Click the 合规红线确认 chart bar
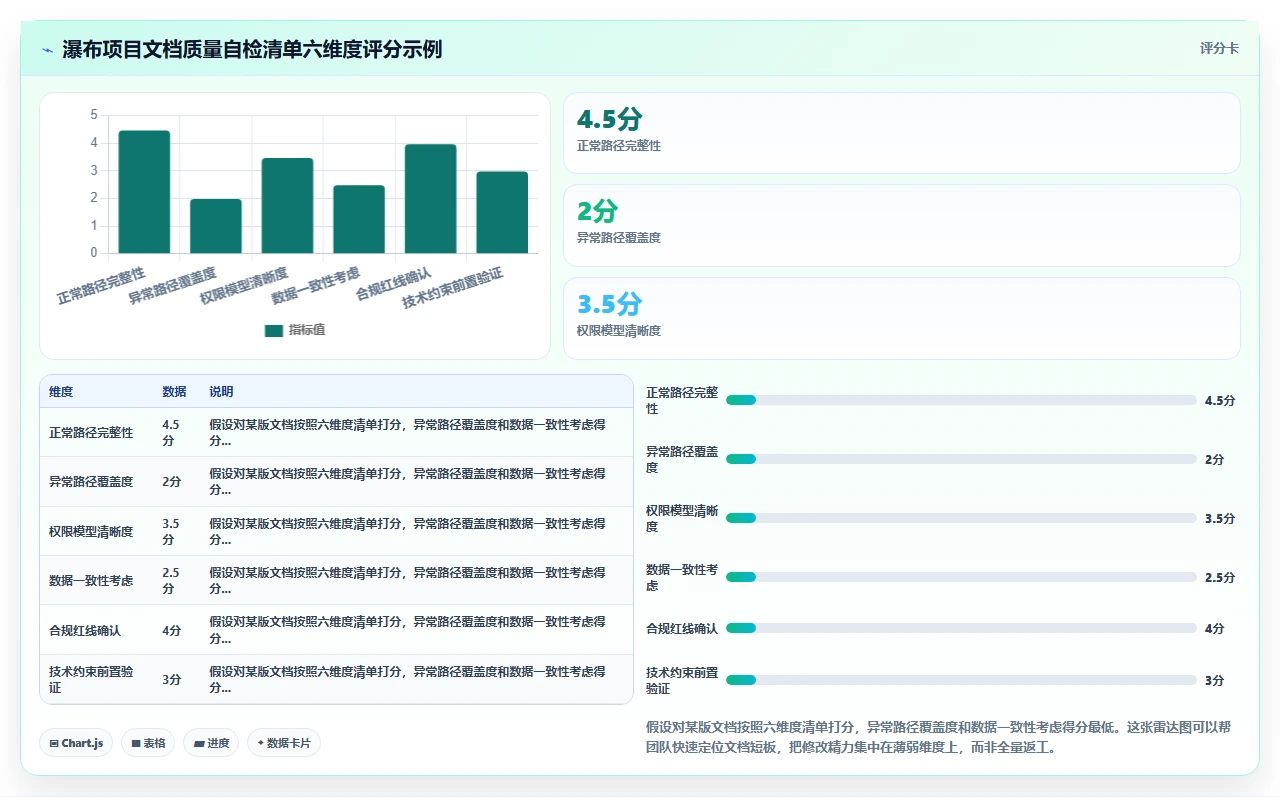The width and height of the screenshot is (1280, 797). pos(430,199)
